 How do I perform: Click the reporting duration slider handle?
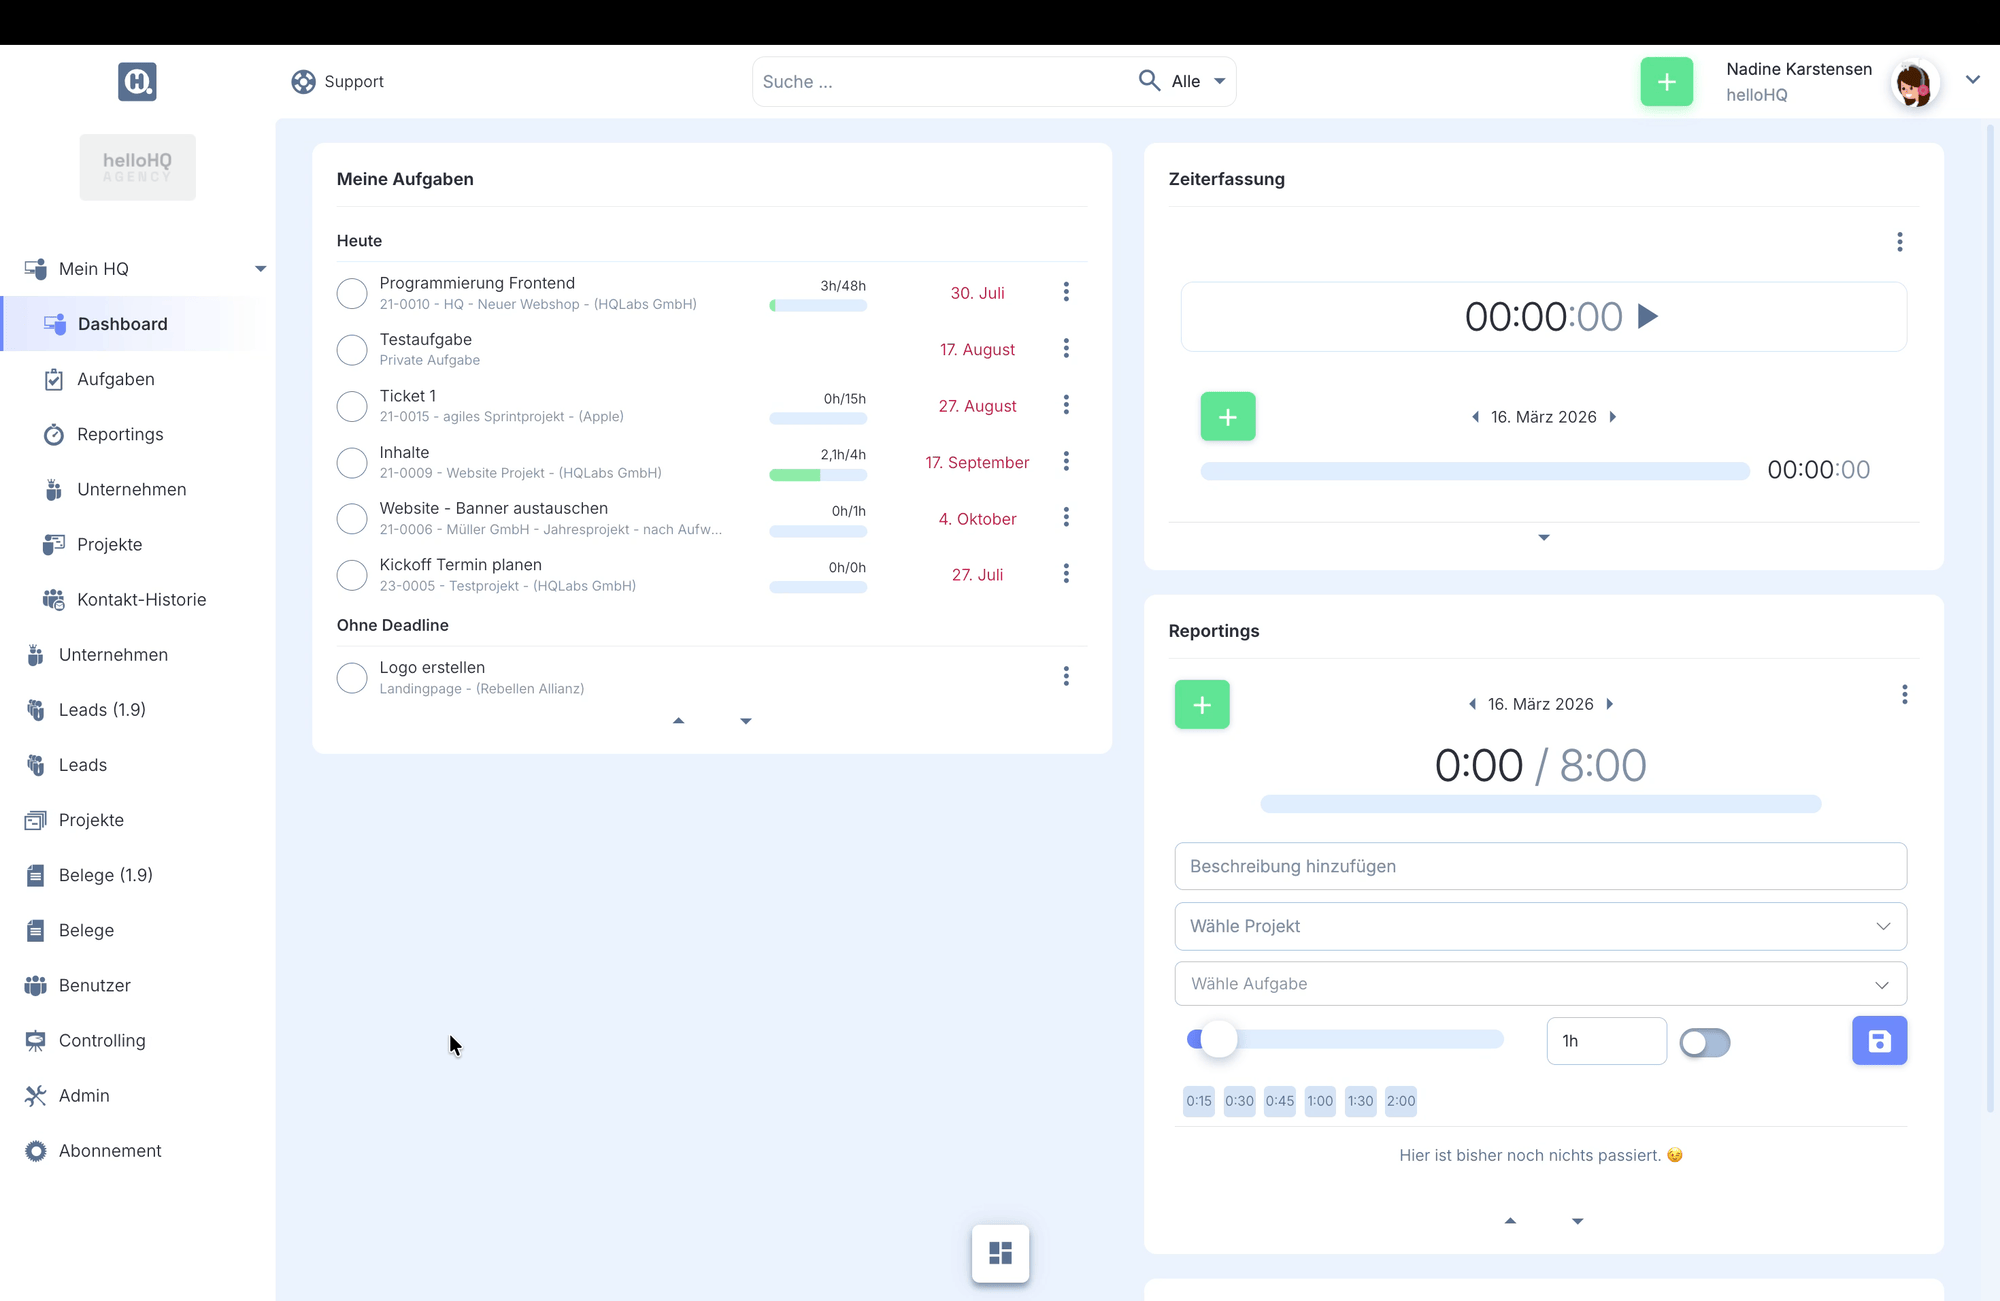1218,1040
